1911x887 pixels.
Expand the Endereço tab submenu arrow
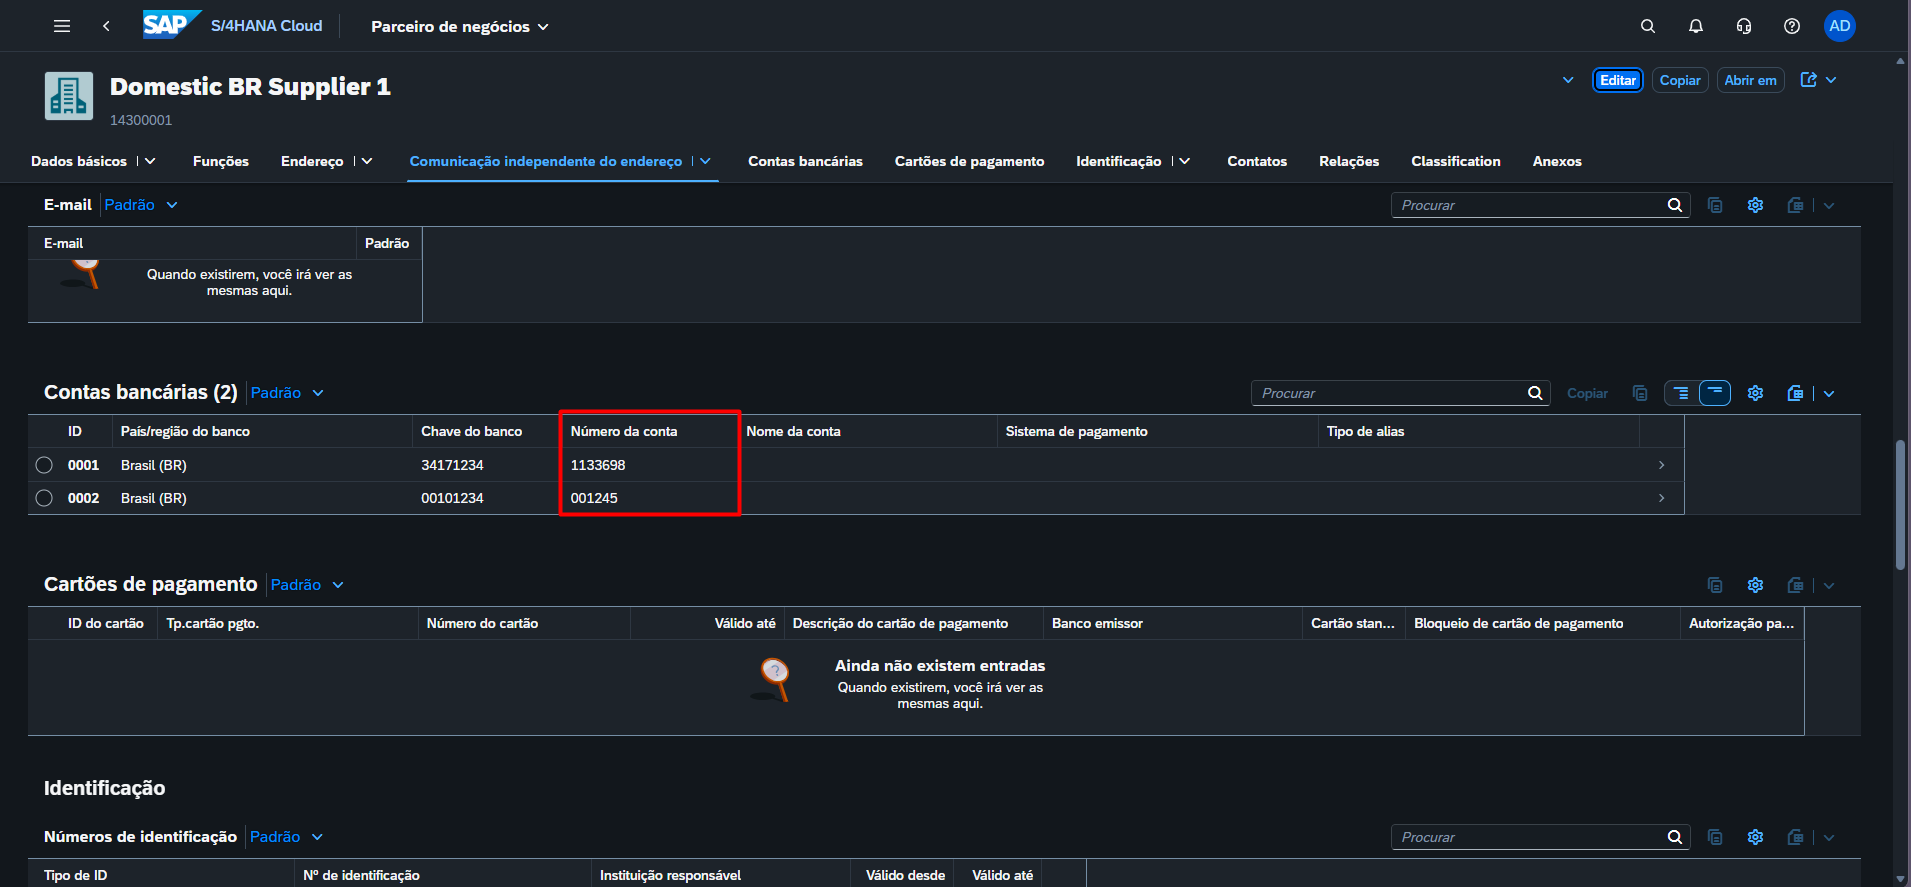tap(367, 161)
